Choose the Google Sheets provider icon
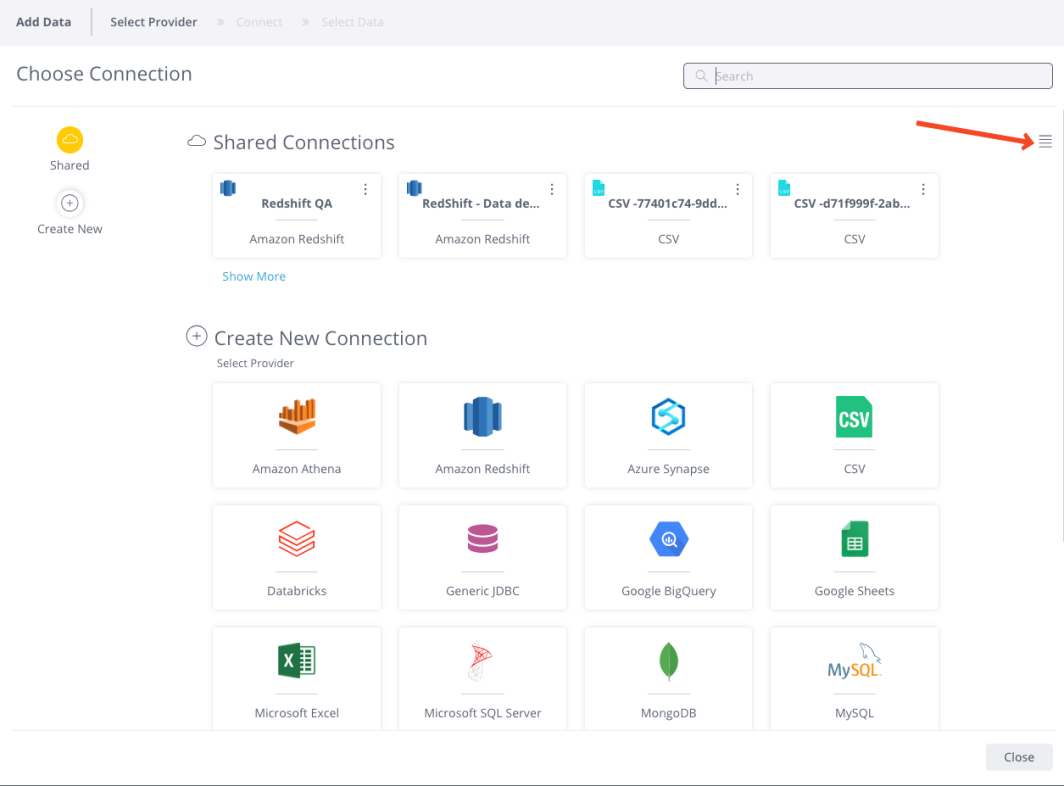The width and height of the screenshot is (1064, 786). pos(854,539)
